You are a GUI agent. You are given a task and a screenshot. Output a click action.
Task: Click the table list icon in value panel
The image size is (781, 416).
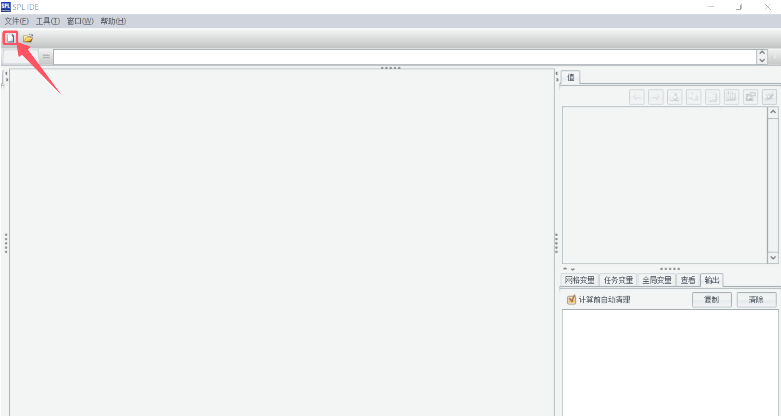pyautogui.click(x=712, y=97)
